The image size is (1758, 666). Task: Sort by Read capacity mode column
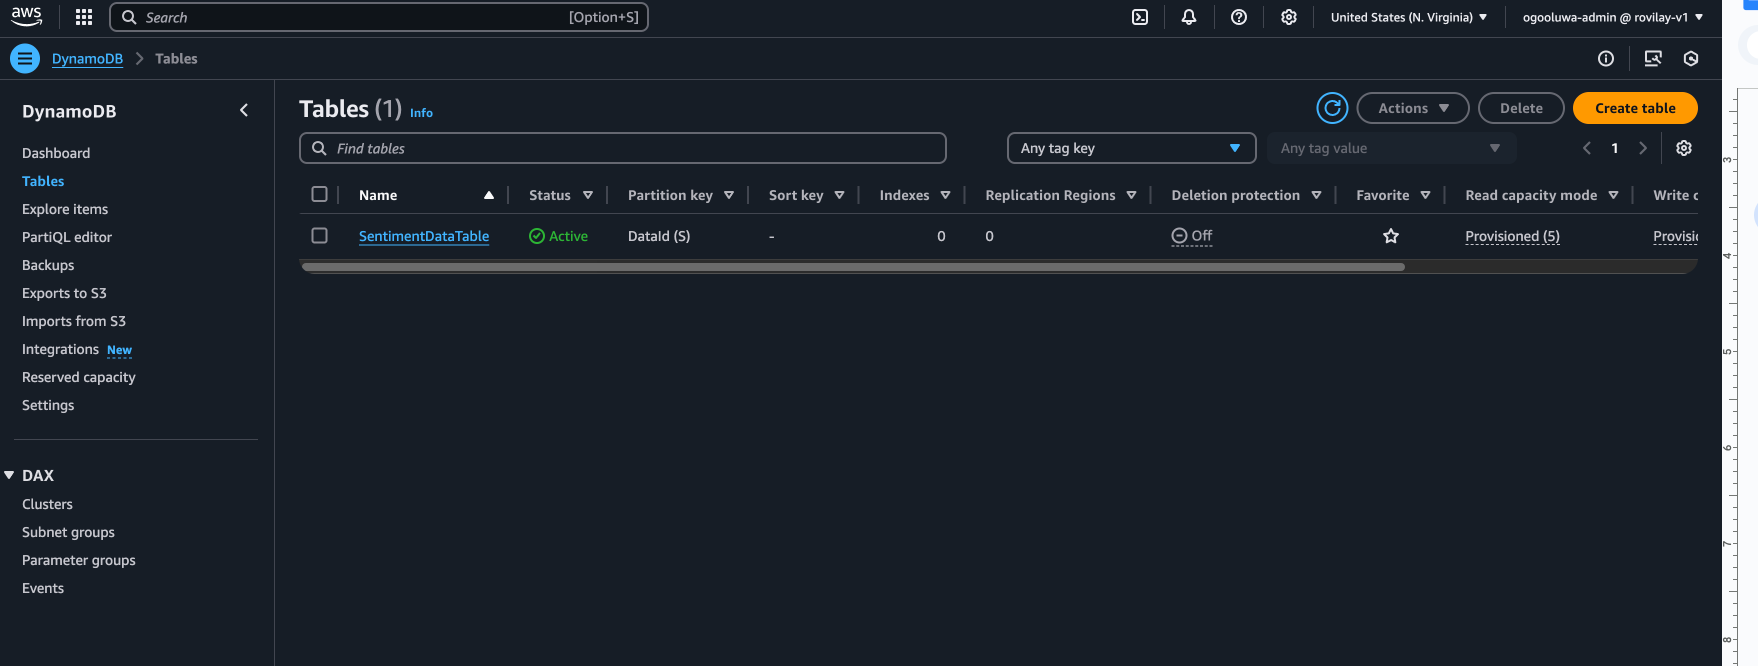1613,195
